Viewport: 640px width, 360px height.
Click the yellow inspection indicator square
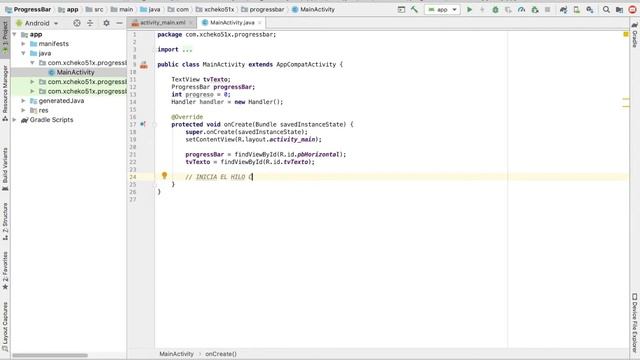[626, 35]
